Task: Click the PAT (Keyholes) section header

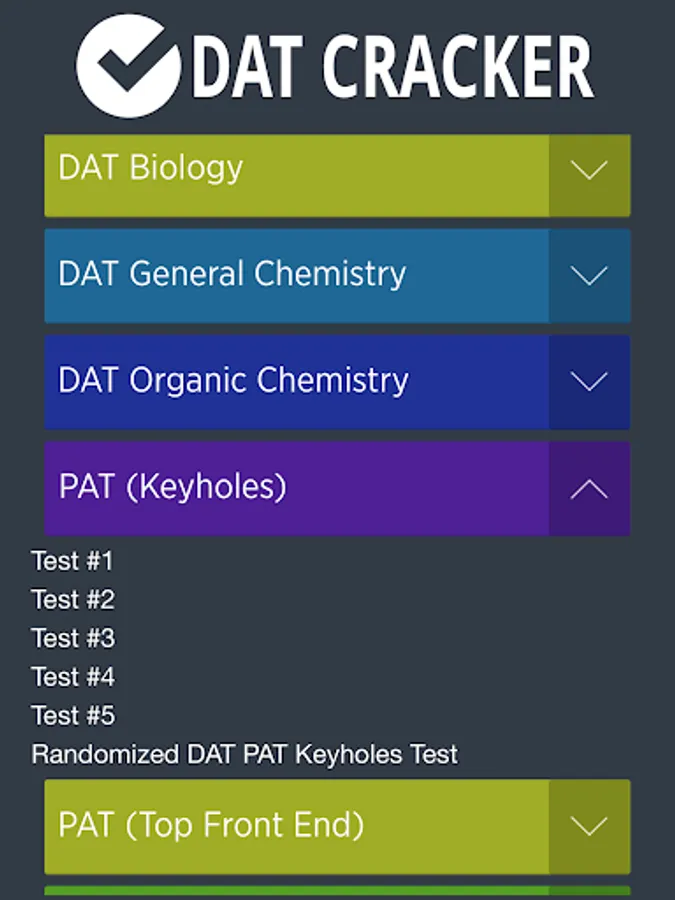Action: click(296, 489)
